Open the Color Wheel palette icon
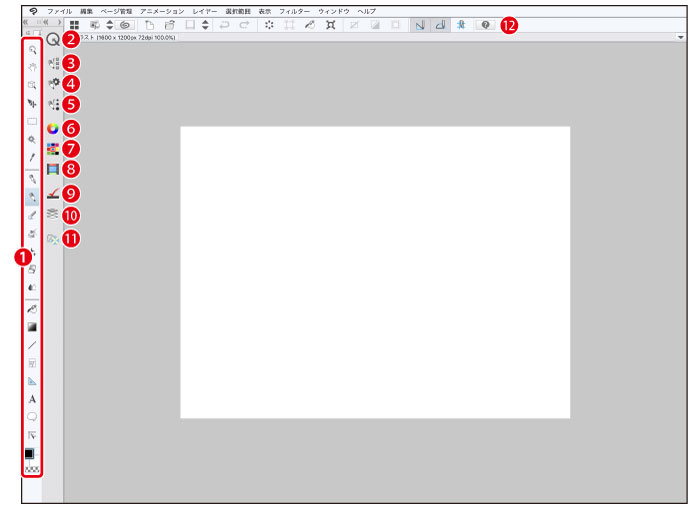Screen dimensions: 696x509 tap(53, 127)
